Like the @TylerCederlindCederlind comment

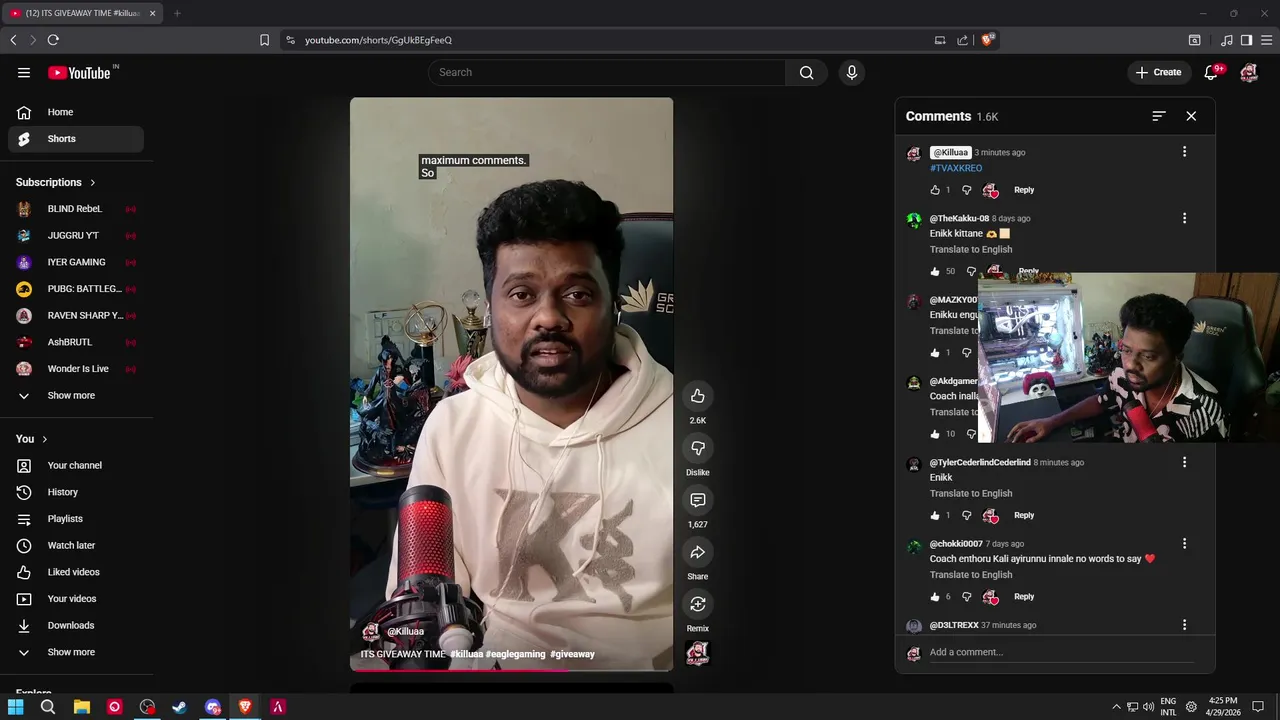point(935,516)
